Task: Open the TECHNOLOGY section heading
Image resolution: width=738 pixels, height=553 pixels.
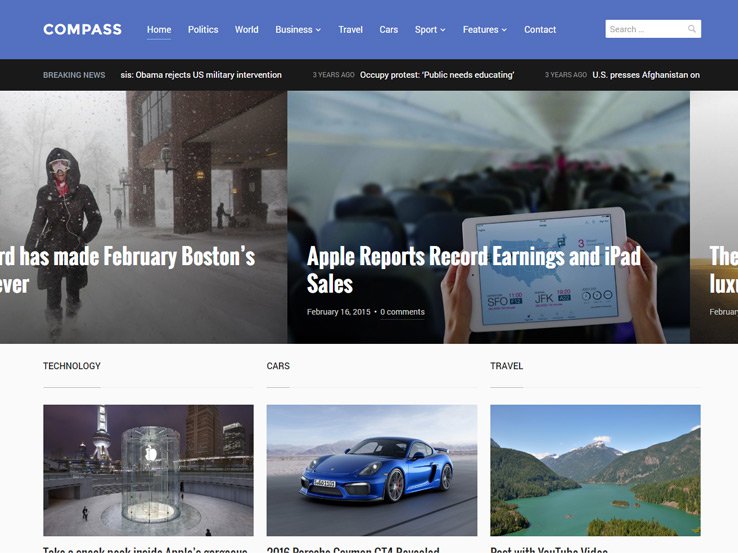Action: click(72, 366)
